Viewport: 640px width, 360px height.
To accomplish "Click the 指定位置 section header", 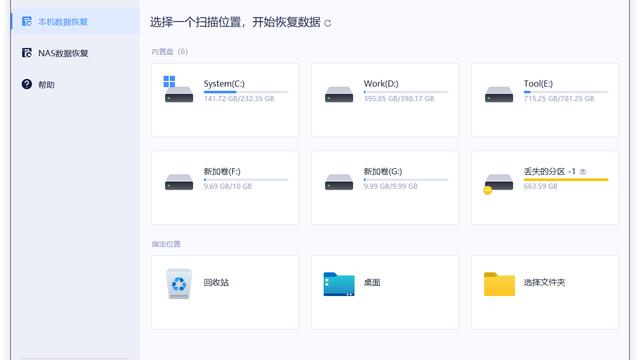I will coord(166,244).
